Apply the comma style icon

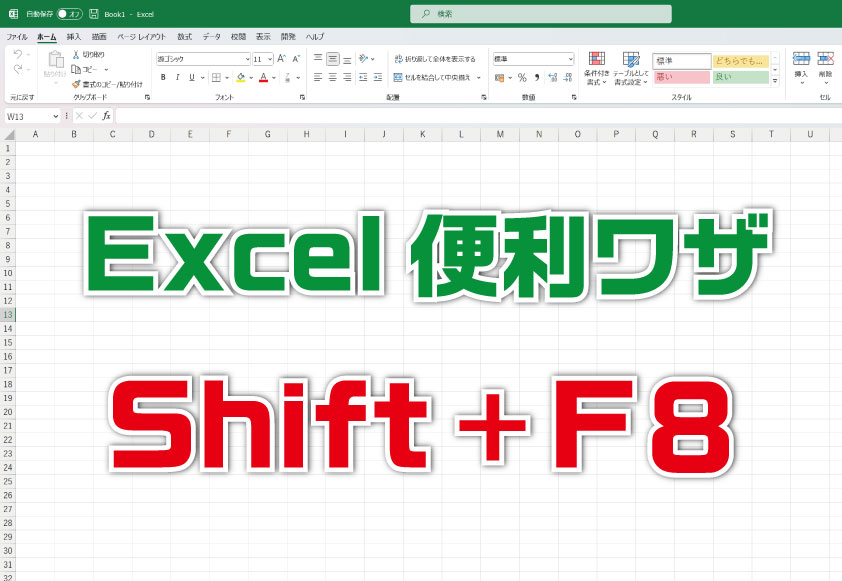click(537, 78)
